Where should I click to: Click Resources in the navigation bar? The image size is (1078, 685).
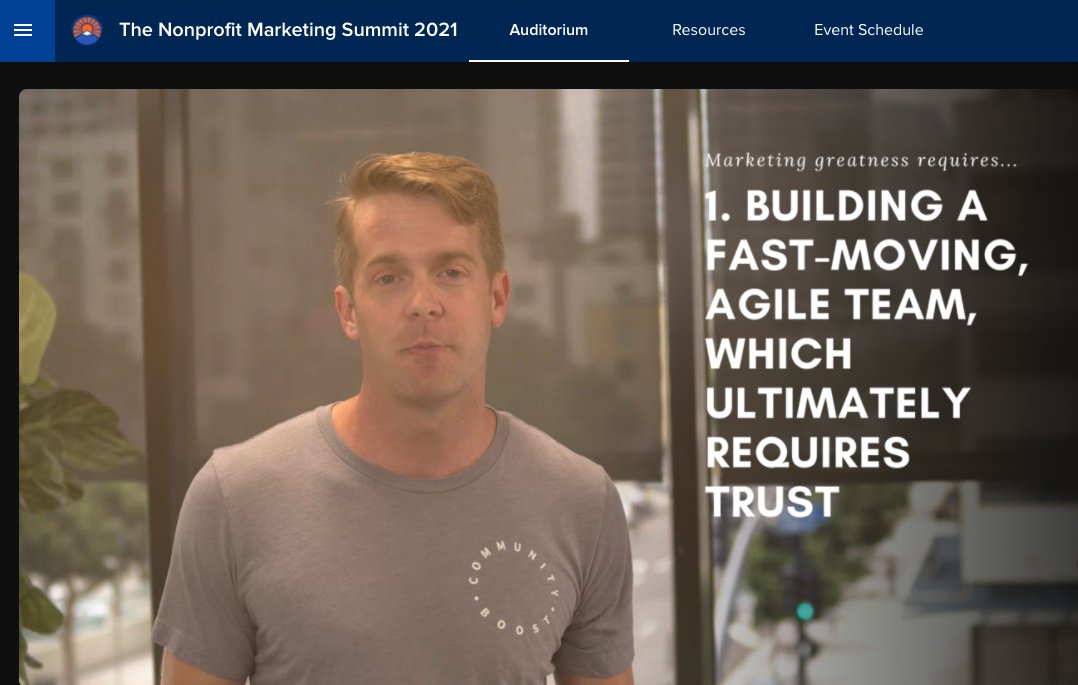tap(708, 30)
